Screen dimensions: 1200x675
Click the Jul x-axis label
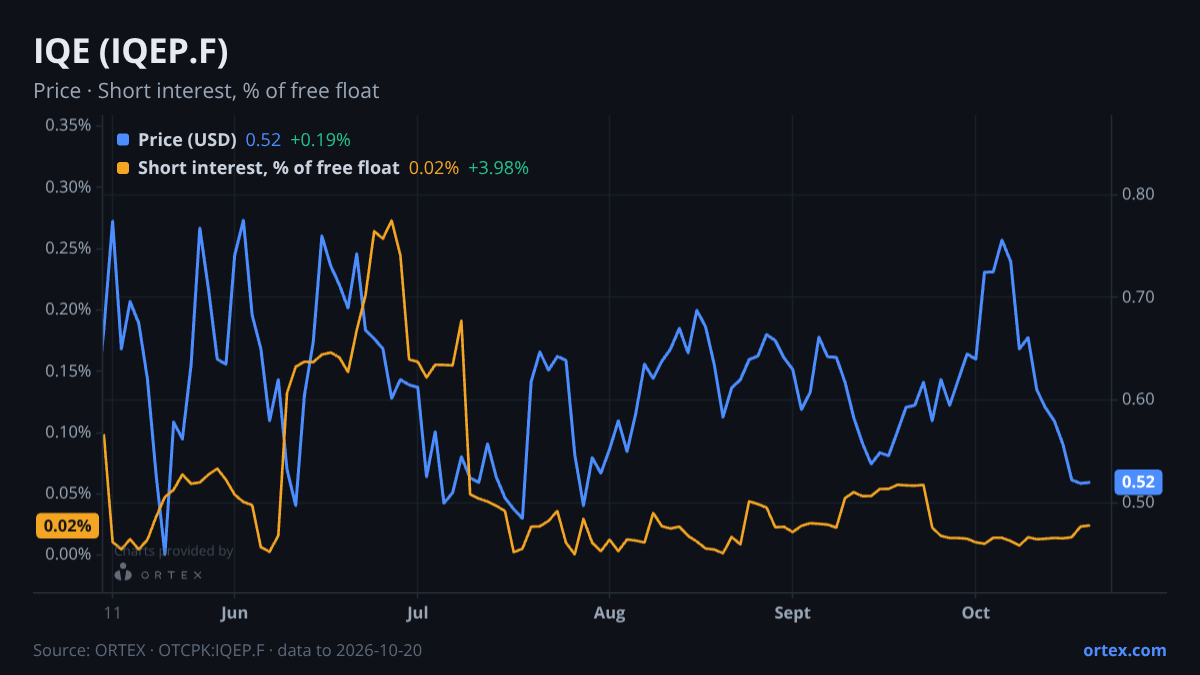[x=418, y=613]
